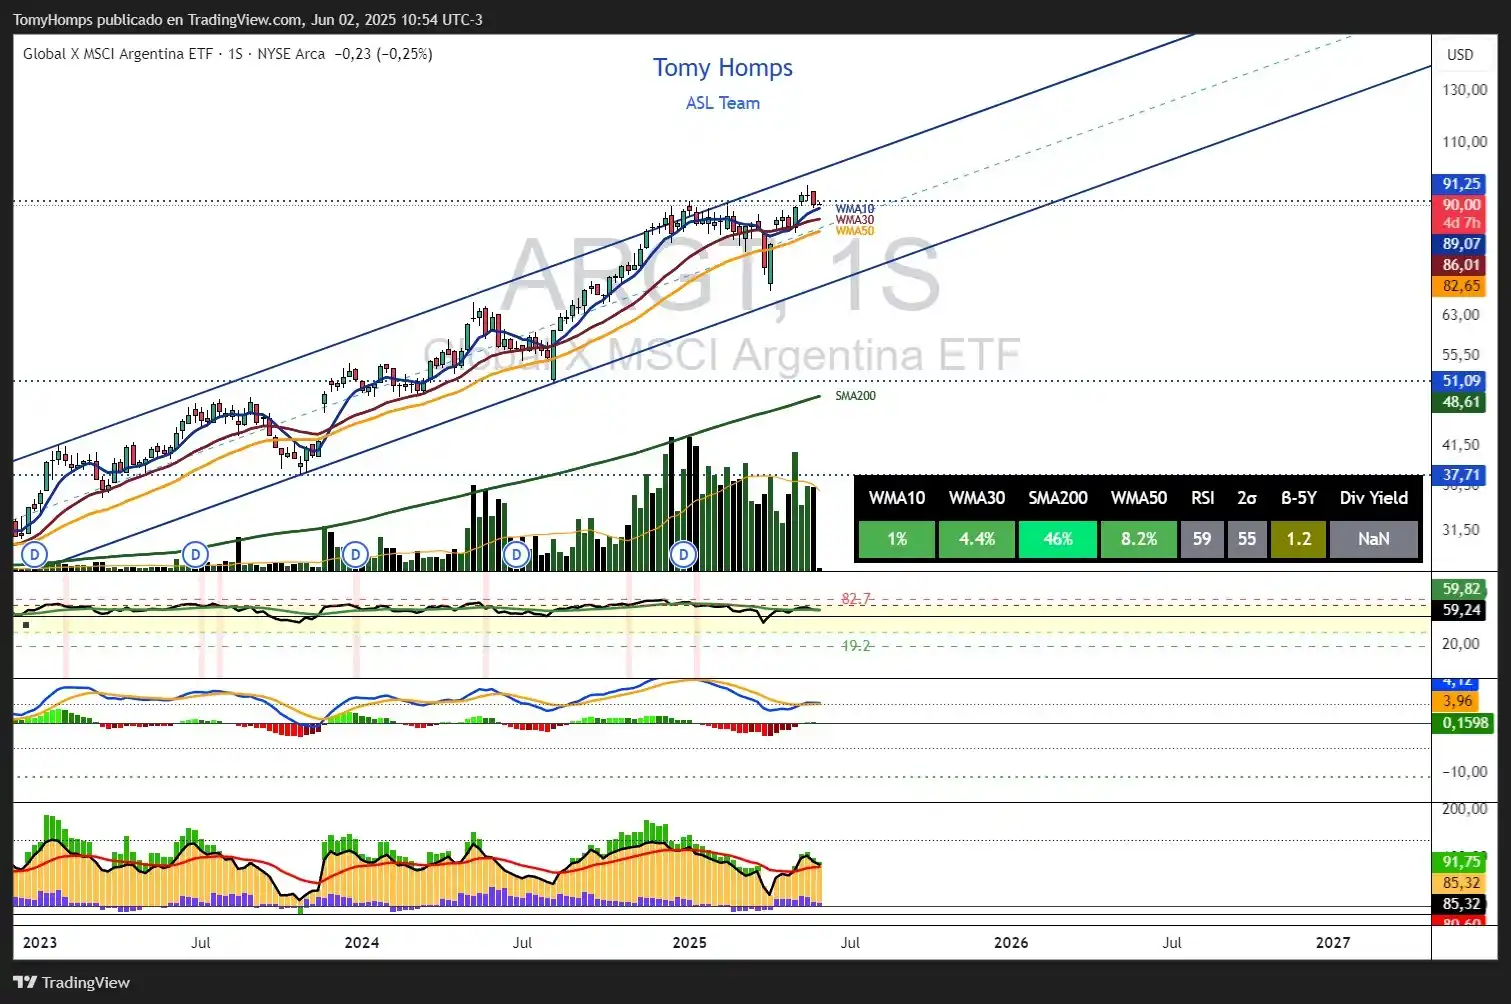This screenshot has height=1004, width=1511.
Task: Click the WMA10 header in the stats table
Action: click(x=897, y=498)
